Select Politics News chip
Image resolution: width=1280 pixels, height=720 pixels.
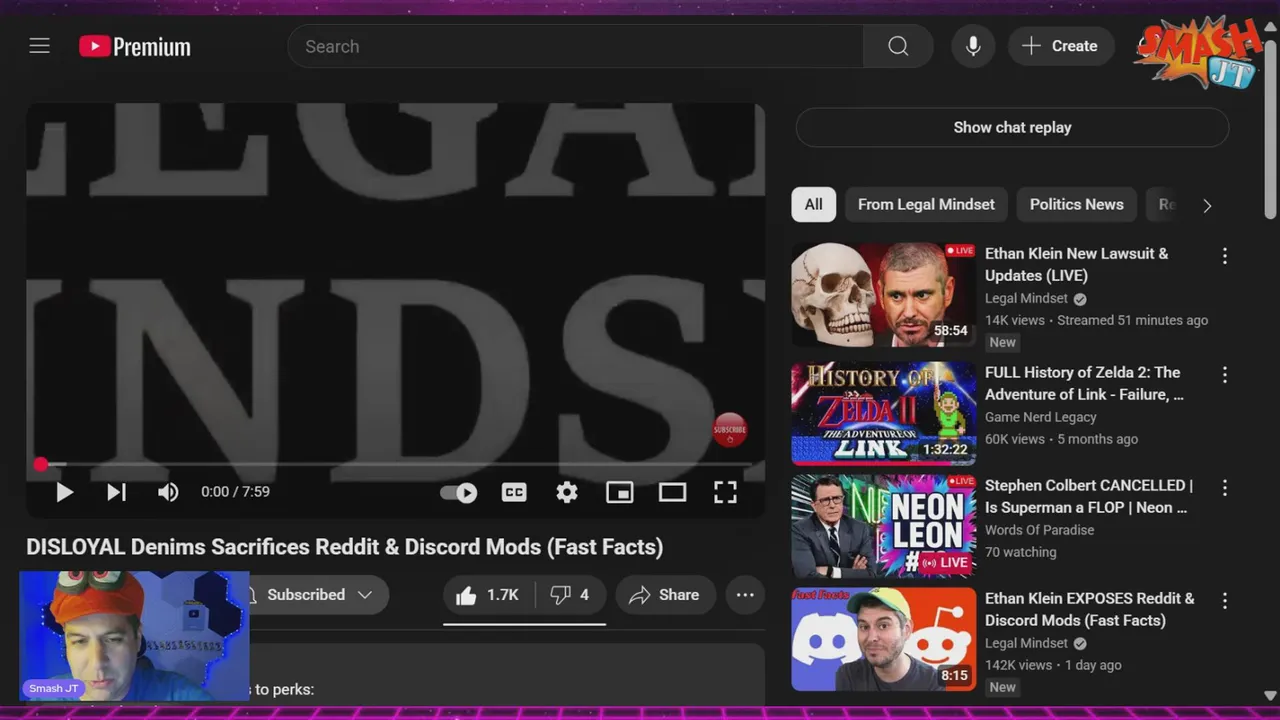1077,204
